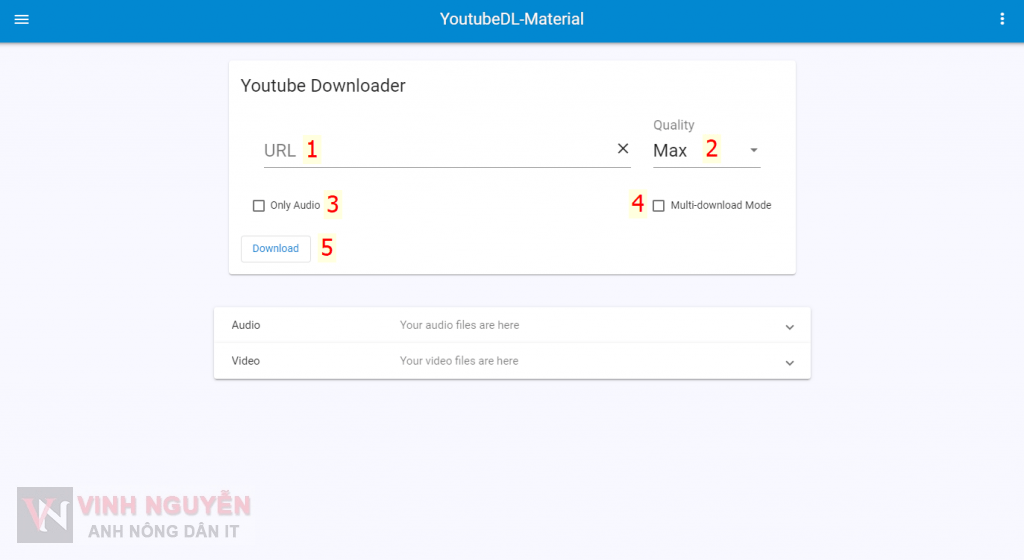Open the hamburger navigation menu
This screenshot has height=560, width=1024.
point(21,20)
